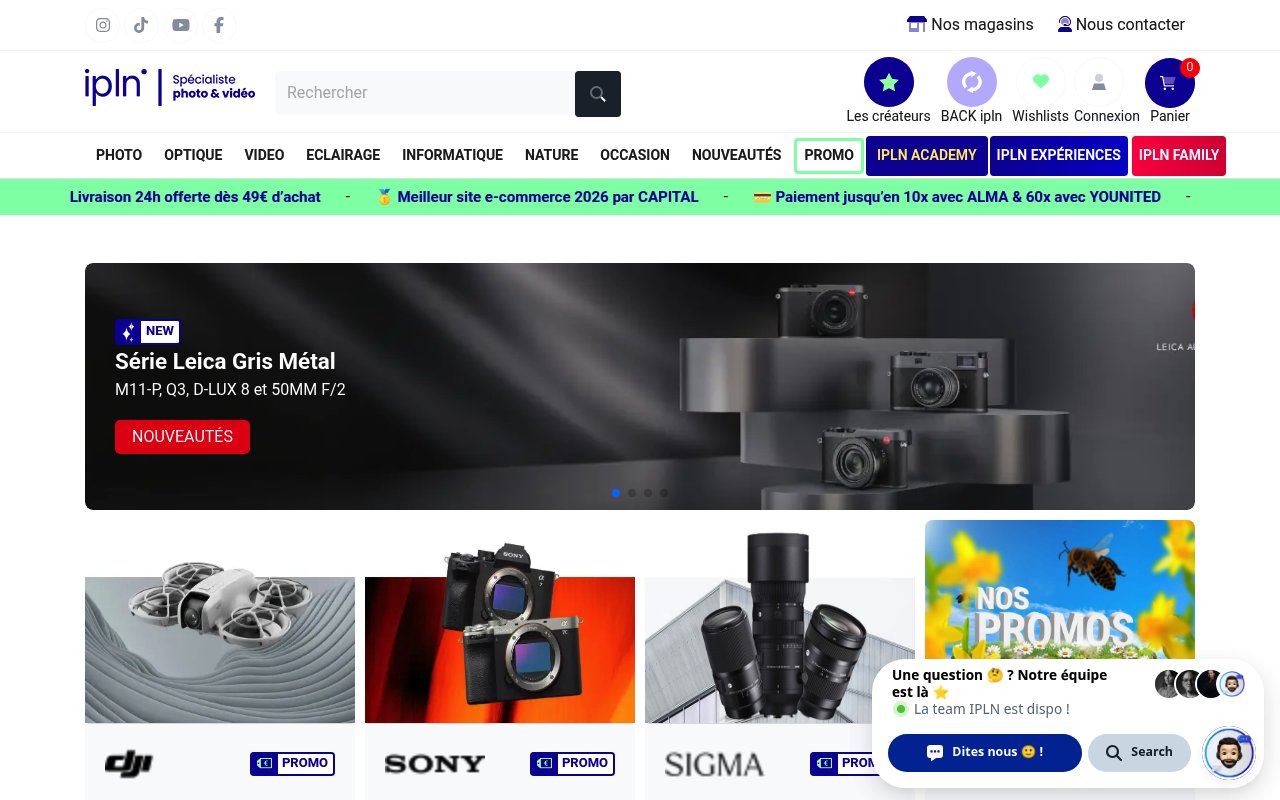Open the Panier shopping cart
This screenshot has width=1280, height=800.
coord(1169,82)
